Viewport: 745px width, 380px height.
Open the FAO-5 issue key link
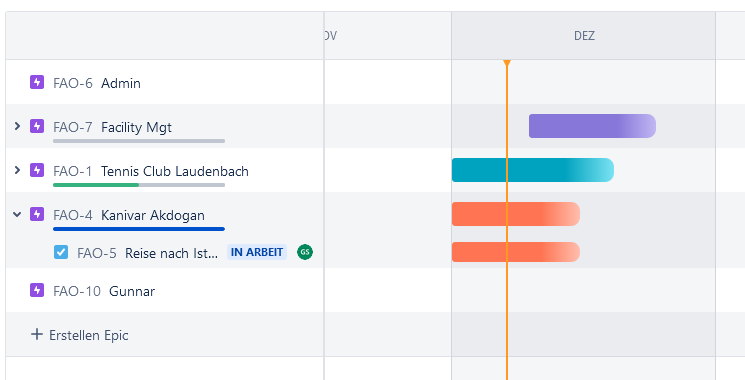tap(97, 253)
